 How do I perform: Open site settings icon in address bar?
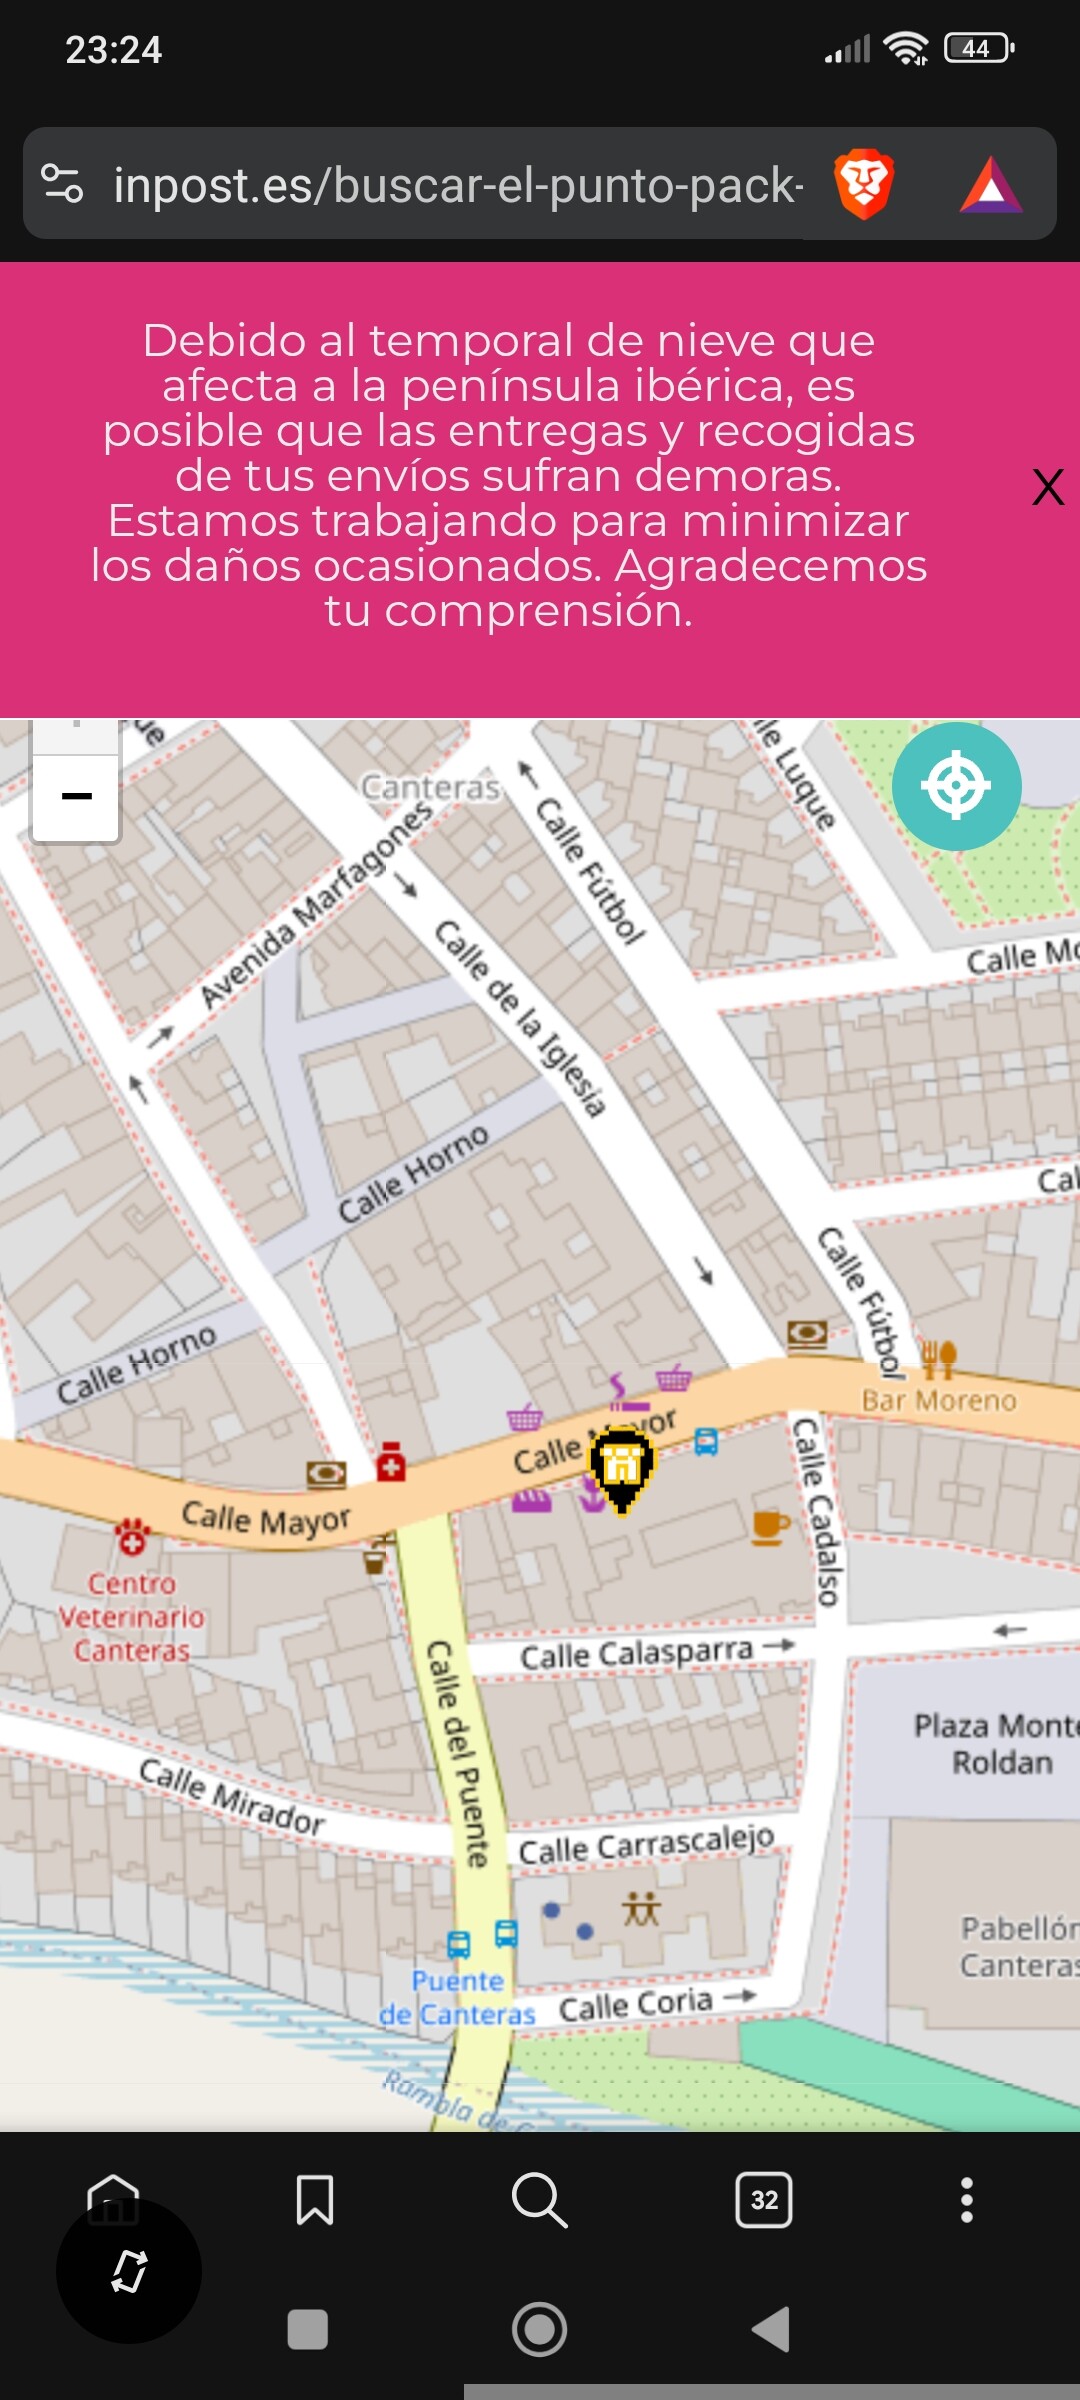(x=62, y=184)
